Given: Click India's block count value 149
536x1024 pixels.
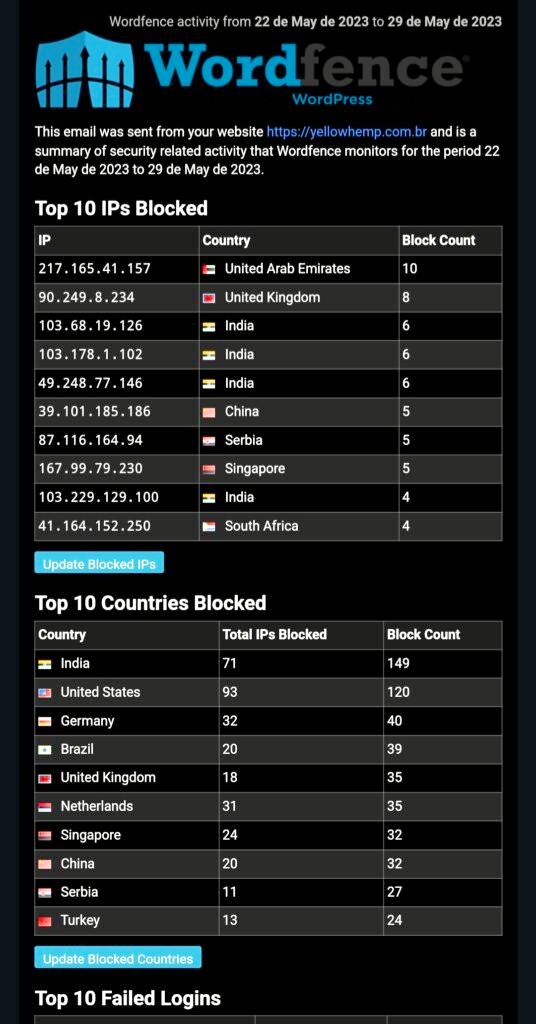Looking at the screenshot, I should click(398, 664).
